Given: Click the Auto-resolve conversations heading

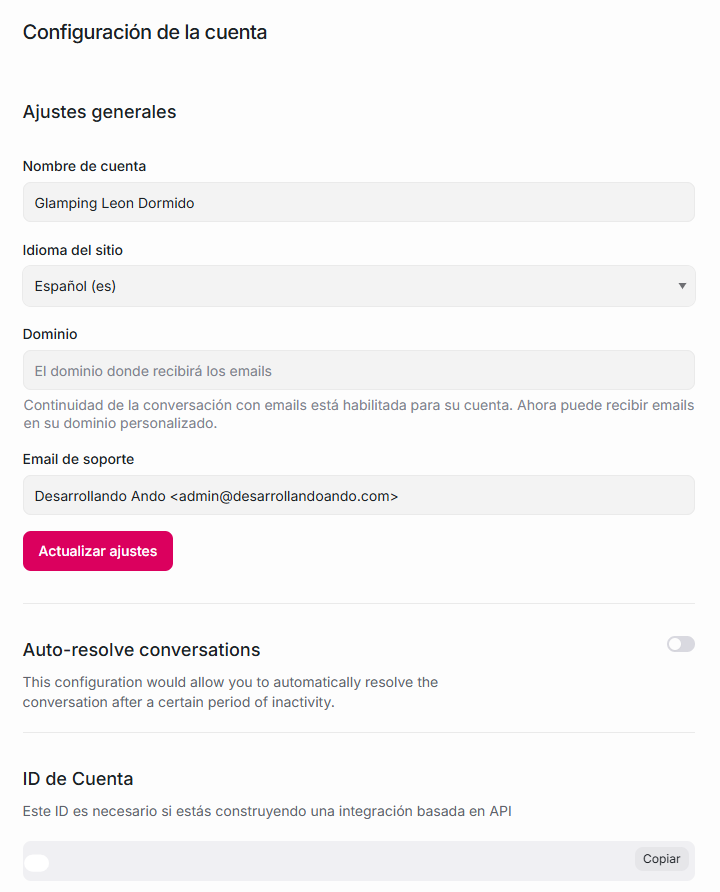Looking at the screenshot, I should (141, 650).
